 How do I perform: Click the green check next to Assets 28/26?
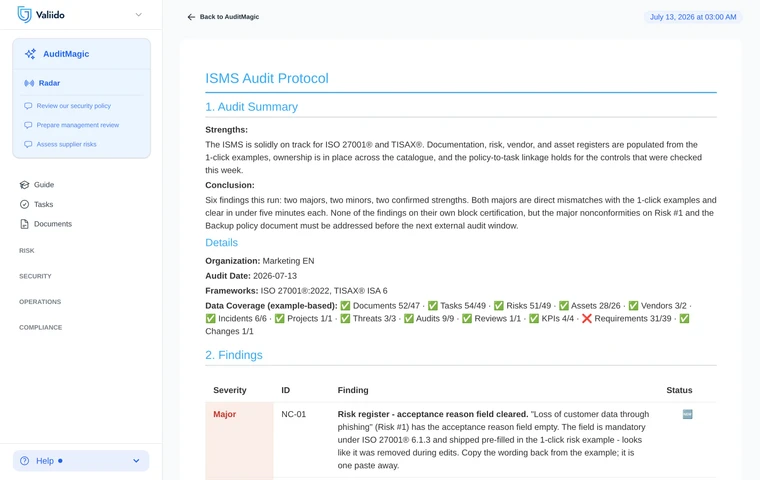564,306
